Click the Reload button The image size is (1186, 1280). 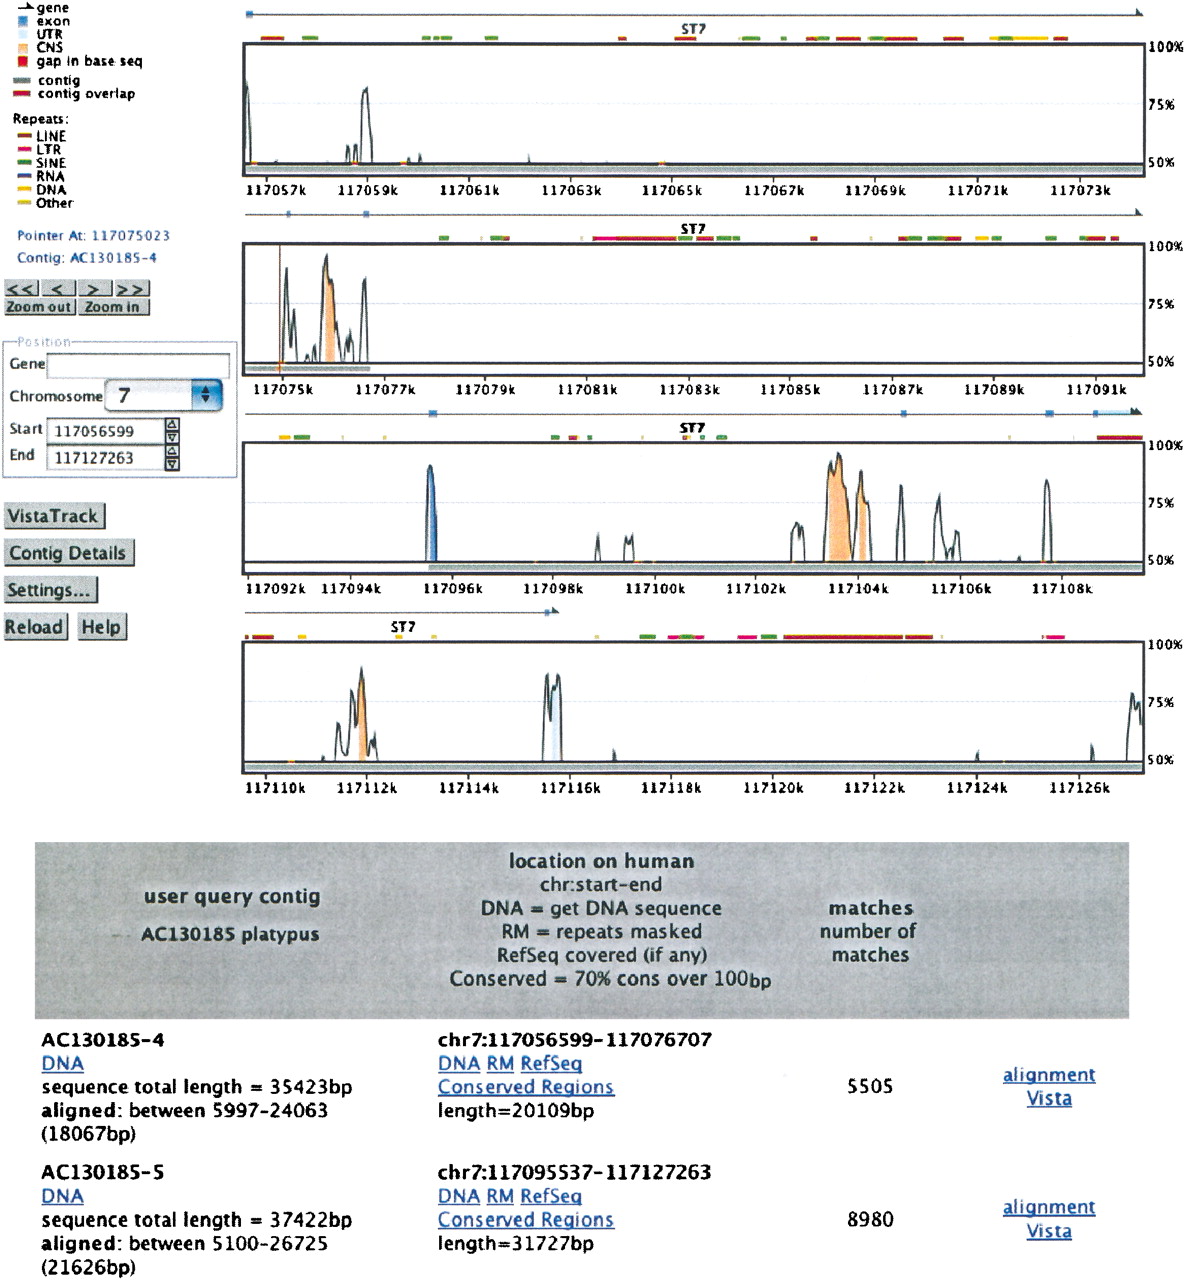click(35, 627)
